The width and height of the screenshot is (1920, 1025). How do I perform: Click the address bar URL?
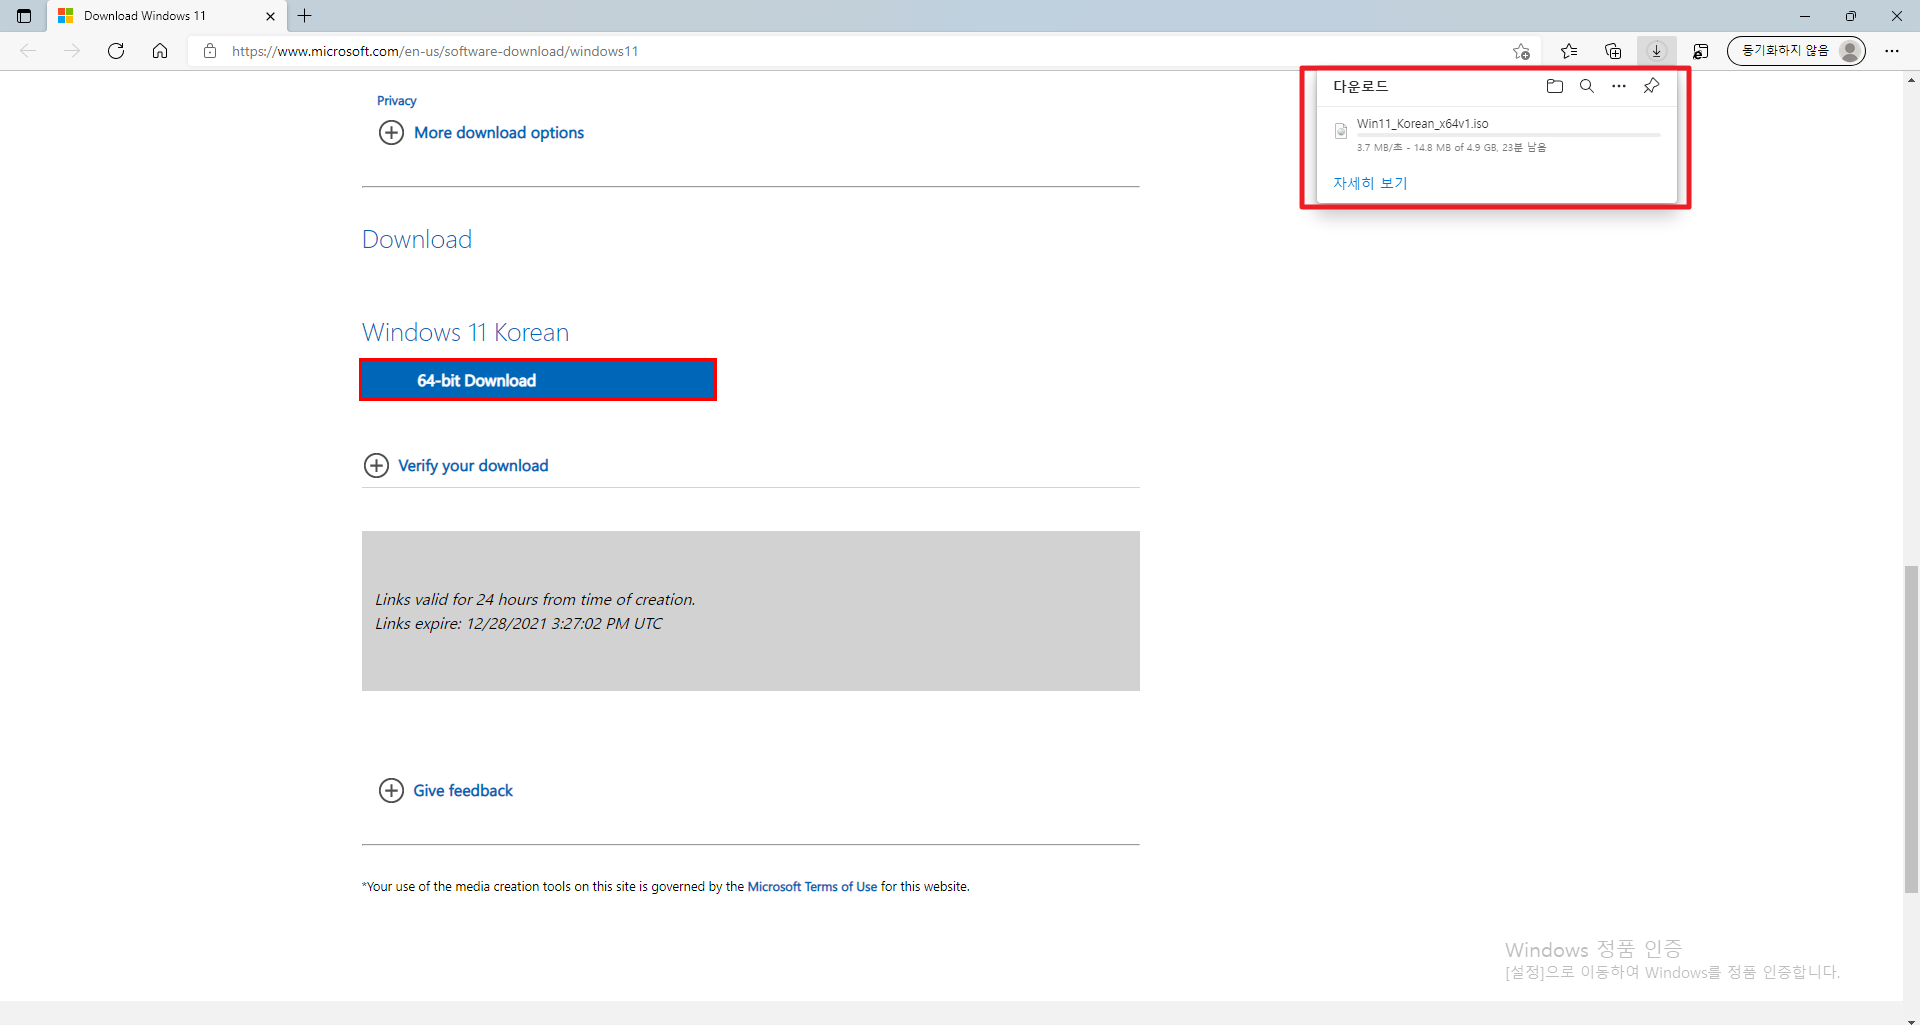pos(435,51)
